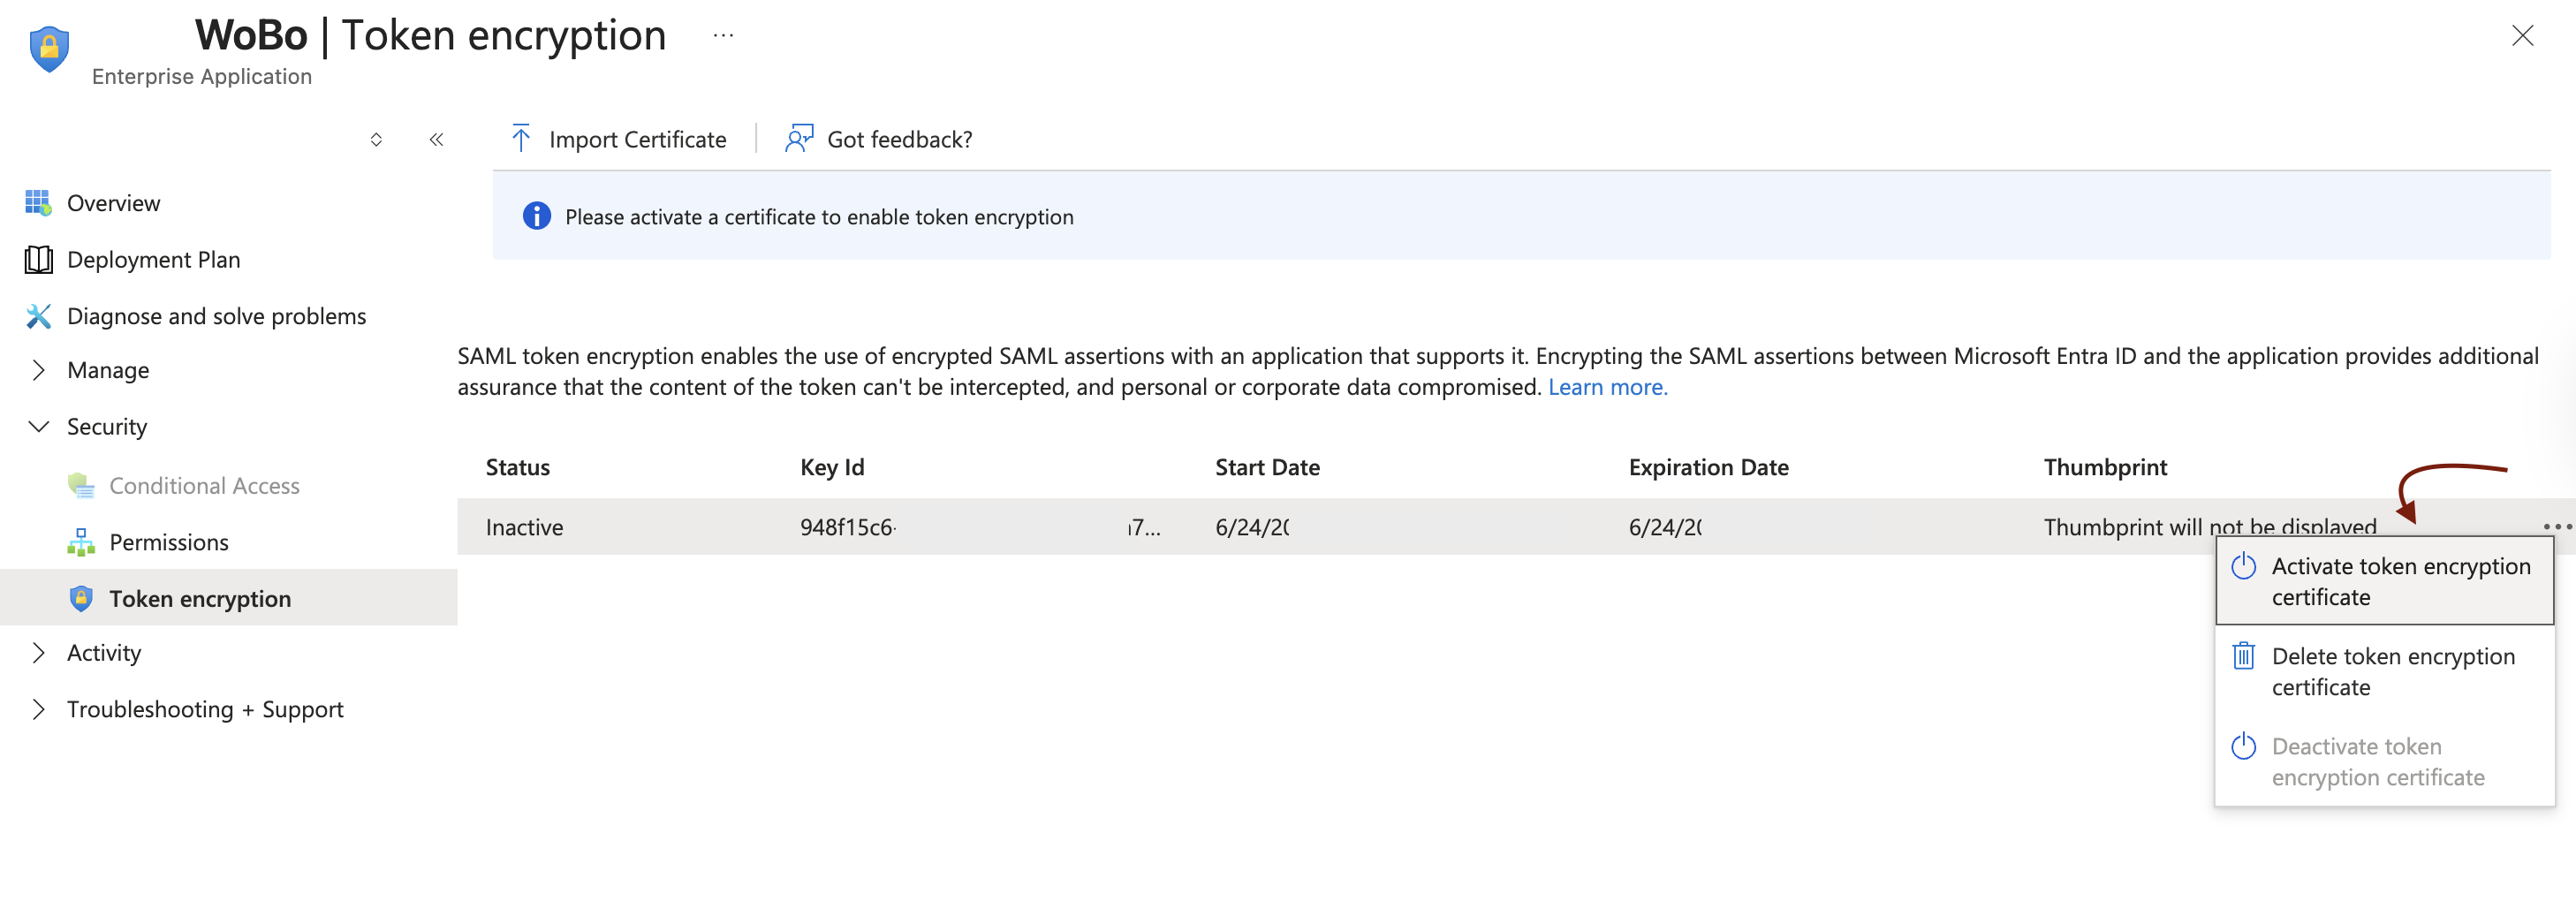Click the Start Date column header
2576x924 pixels.
point(1267,467)
